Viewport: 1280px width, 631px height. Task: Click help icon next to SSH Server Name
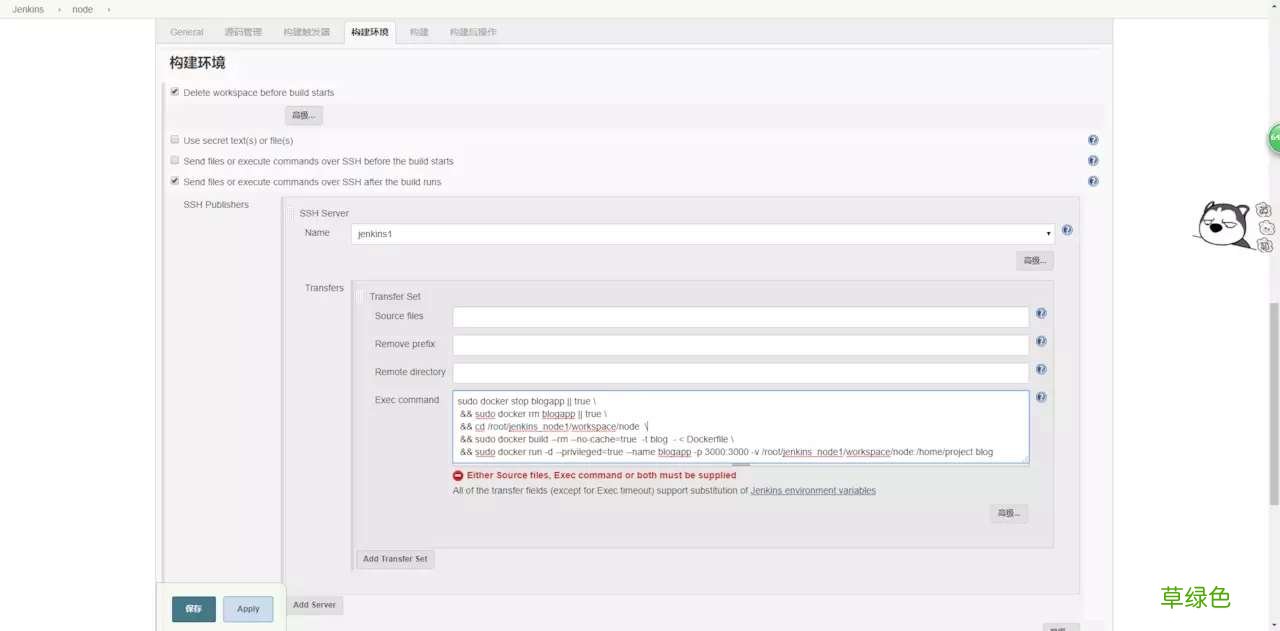[1066, 230]
